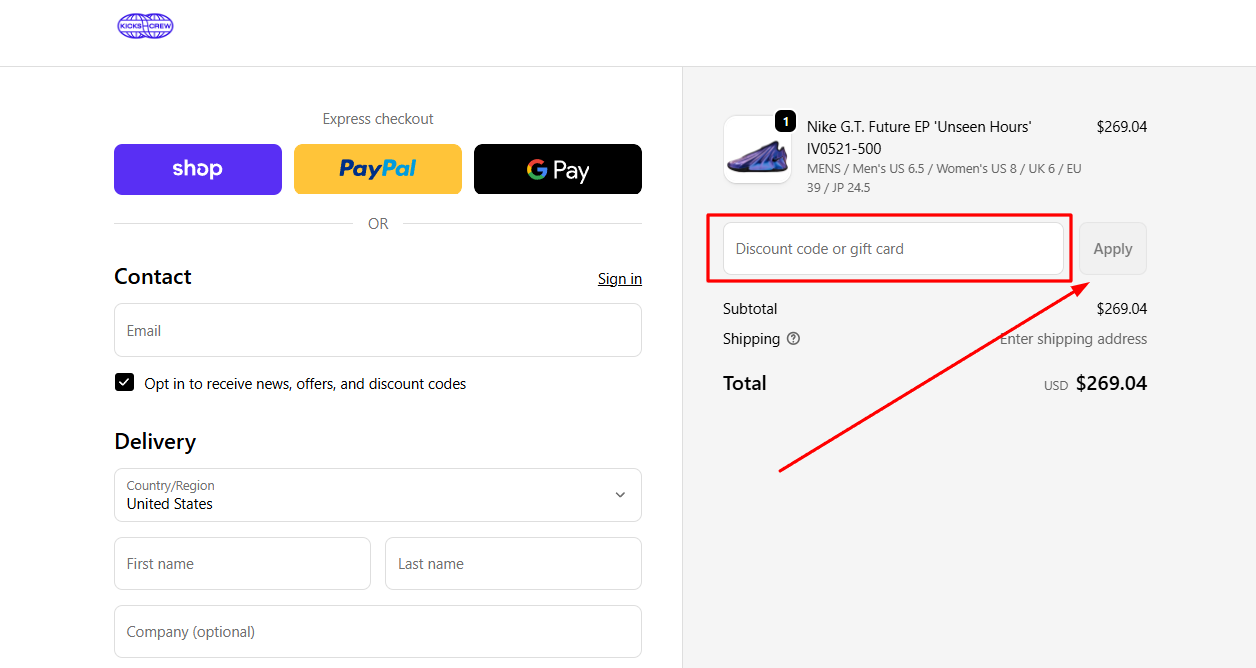Click the Sign in link
The width and height of the screenshot is (1256, 668).
click(619, 278)
